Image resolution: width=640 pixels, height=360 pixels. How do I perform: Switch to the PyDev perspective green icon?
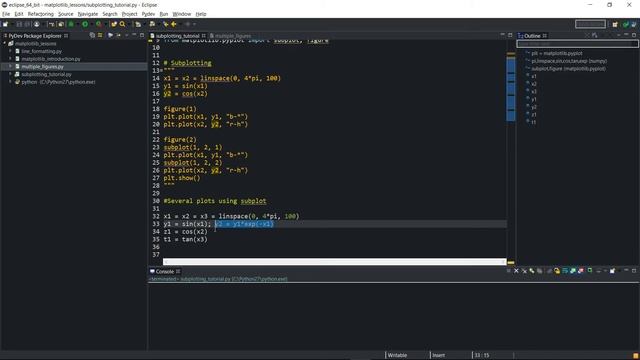point(626,24)
